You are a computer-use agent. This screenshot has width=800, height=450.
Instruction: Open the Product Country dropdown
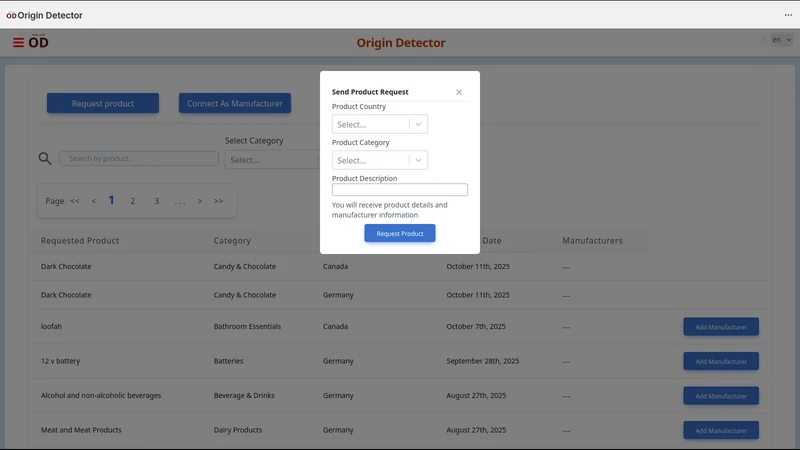380,124
